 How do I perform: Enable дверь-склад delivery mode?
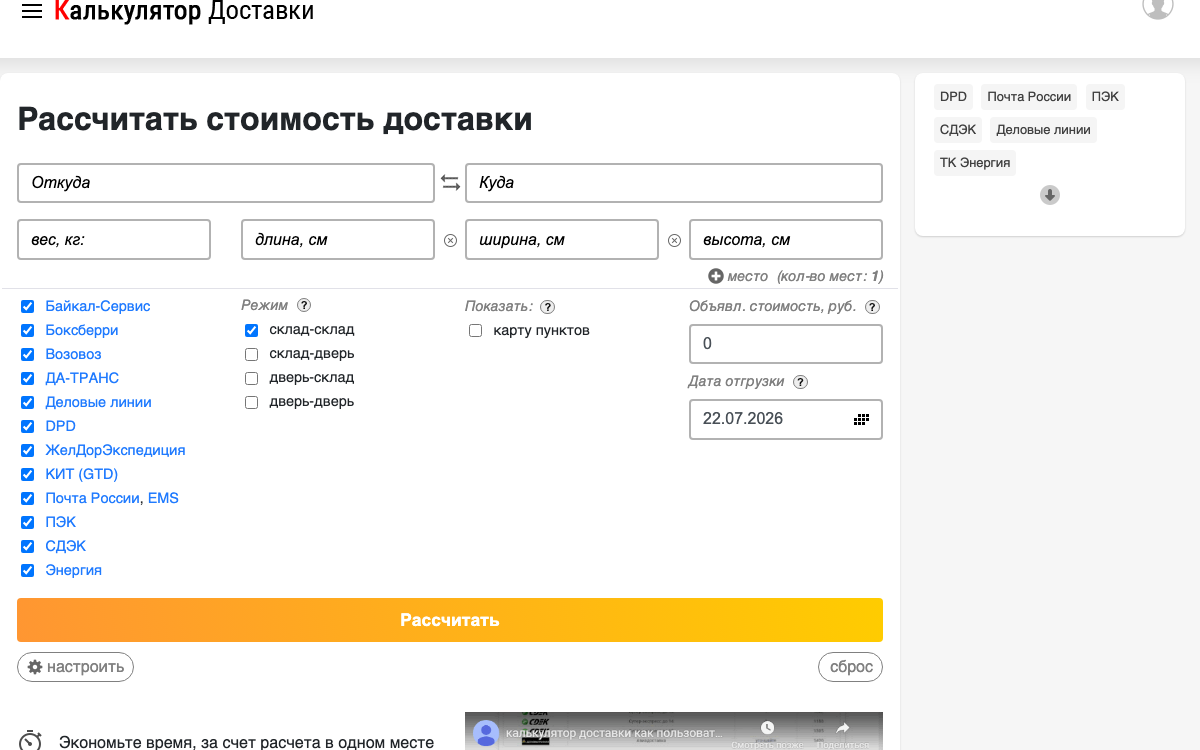(252, 378)
